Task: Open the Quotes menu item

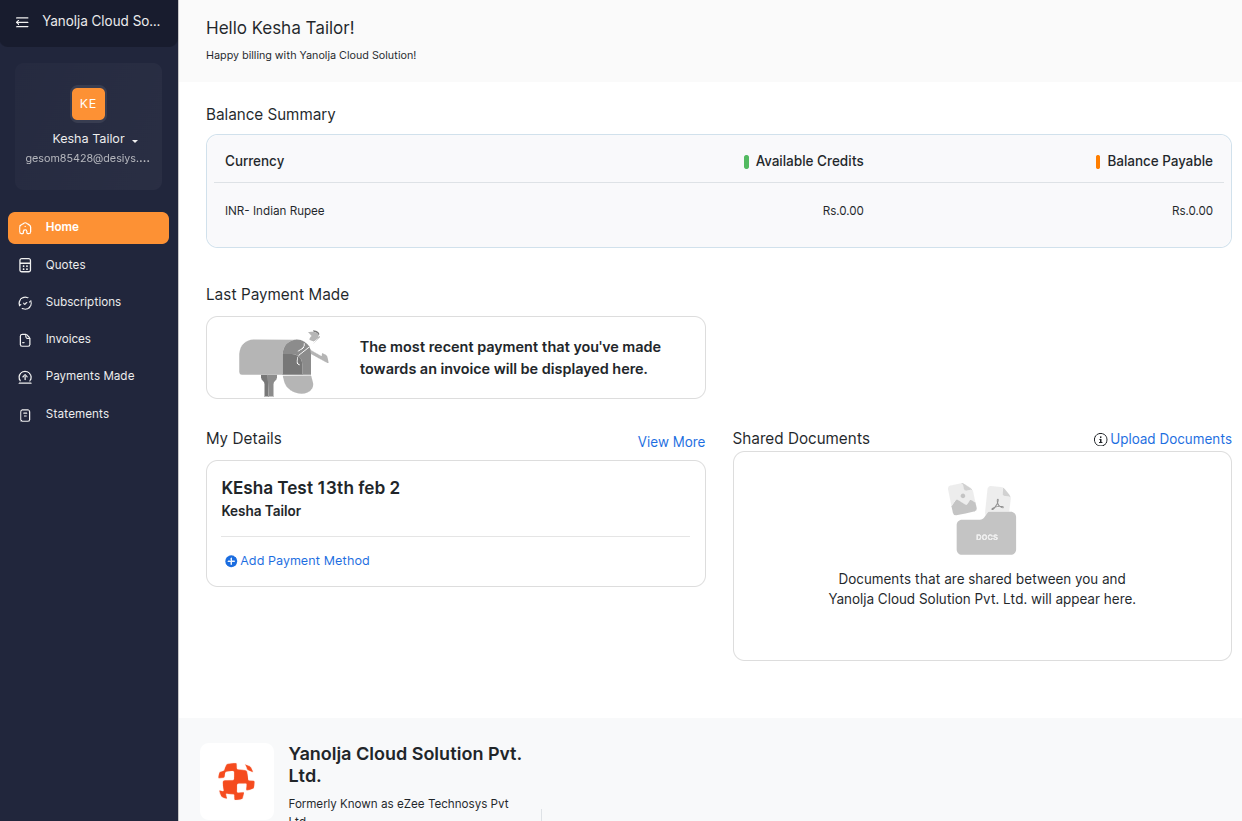Action: (x=66, y=265)
